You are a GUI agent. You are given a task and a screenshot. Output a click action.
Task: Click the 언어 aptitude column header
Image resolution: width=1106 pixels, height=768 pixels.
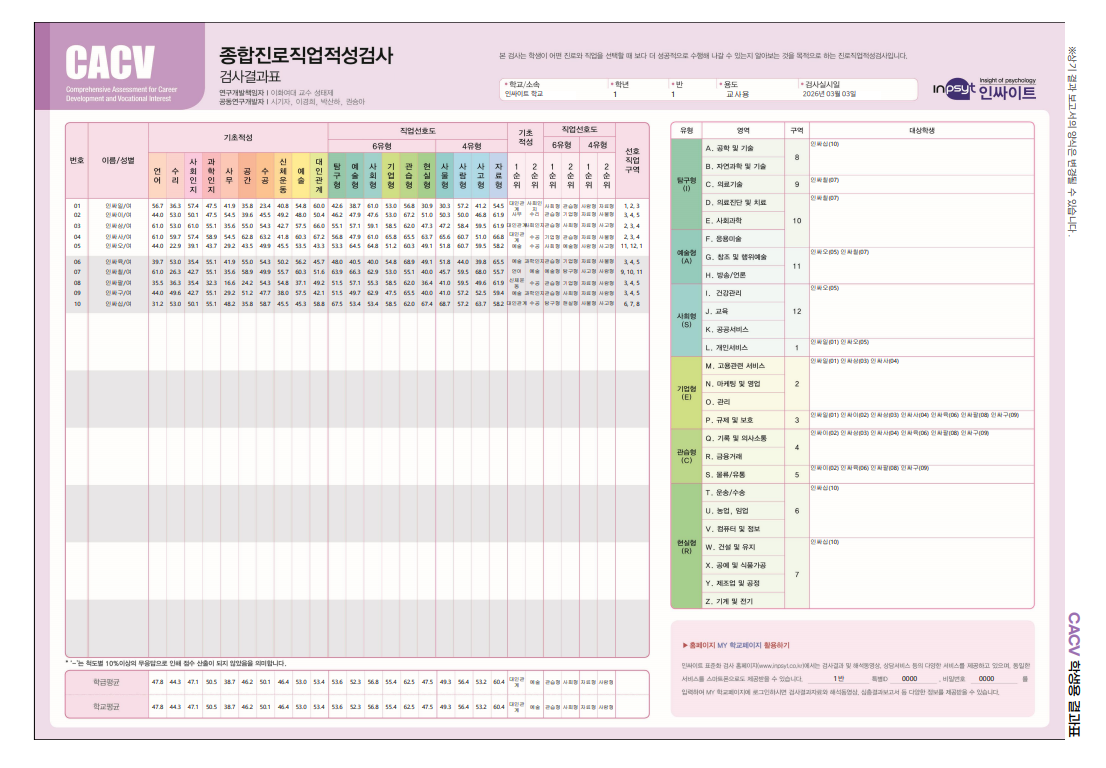[157, 176]
